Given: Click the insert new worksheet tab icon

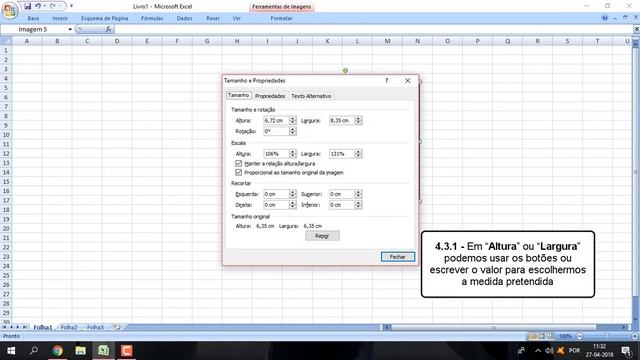Looking at the screenshot, I should click(117, 327).
